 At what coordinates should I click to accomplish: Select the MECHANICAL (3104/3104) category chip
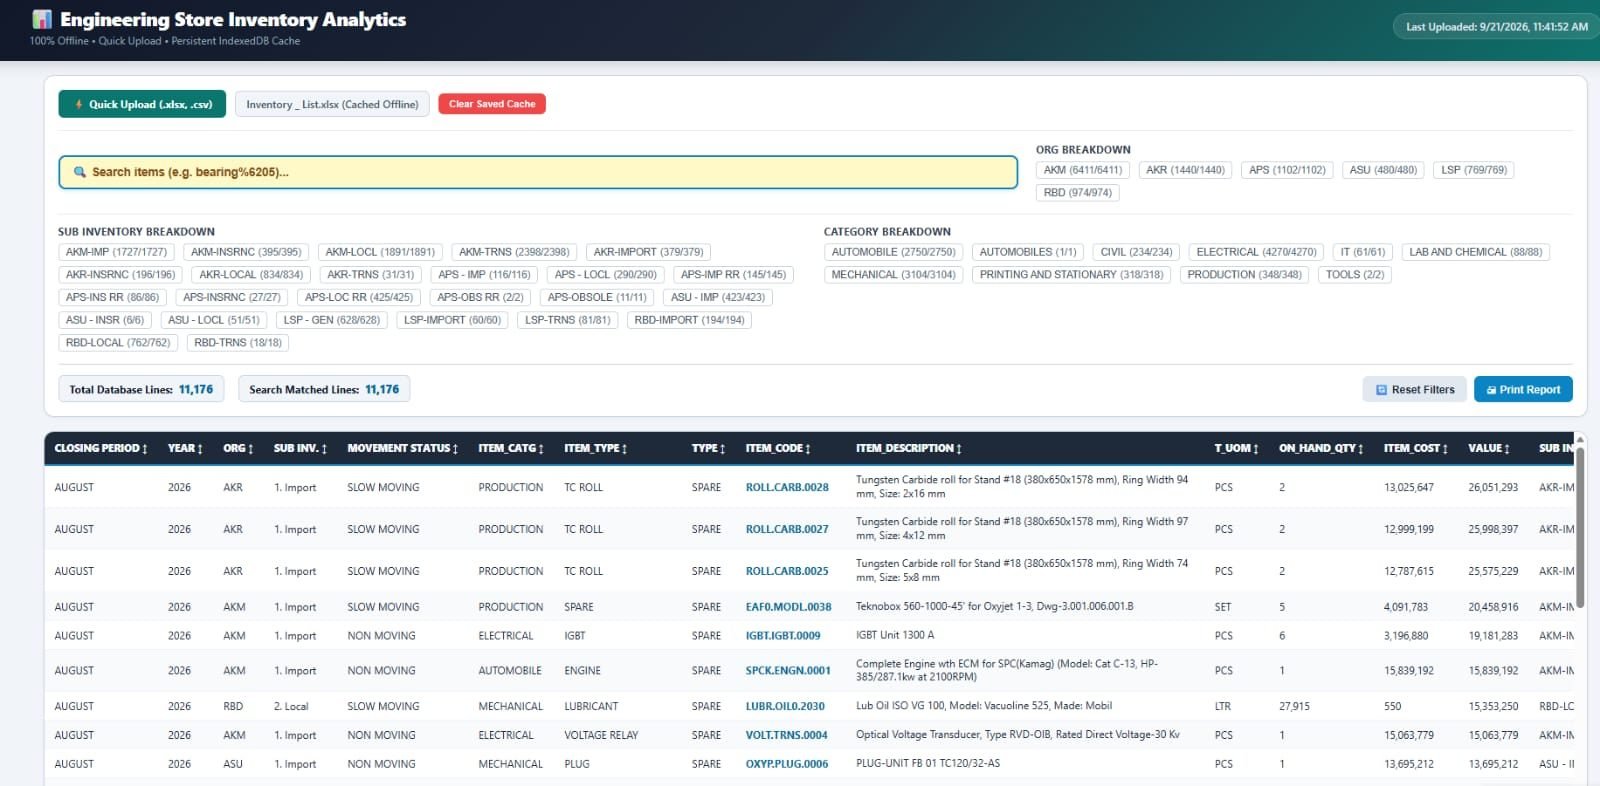(893, 274)
